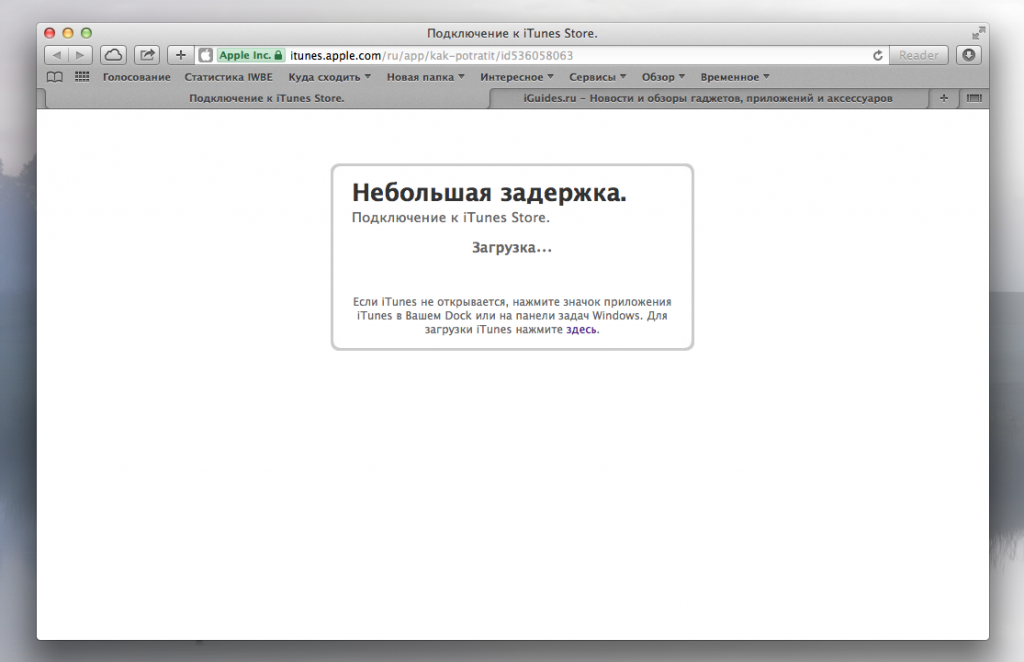The height and width of the screenshot is (662, 1024).
Task: Expand the Новая папка bookmarks folder
Action: (426, 77)
